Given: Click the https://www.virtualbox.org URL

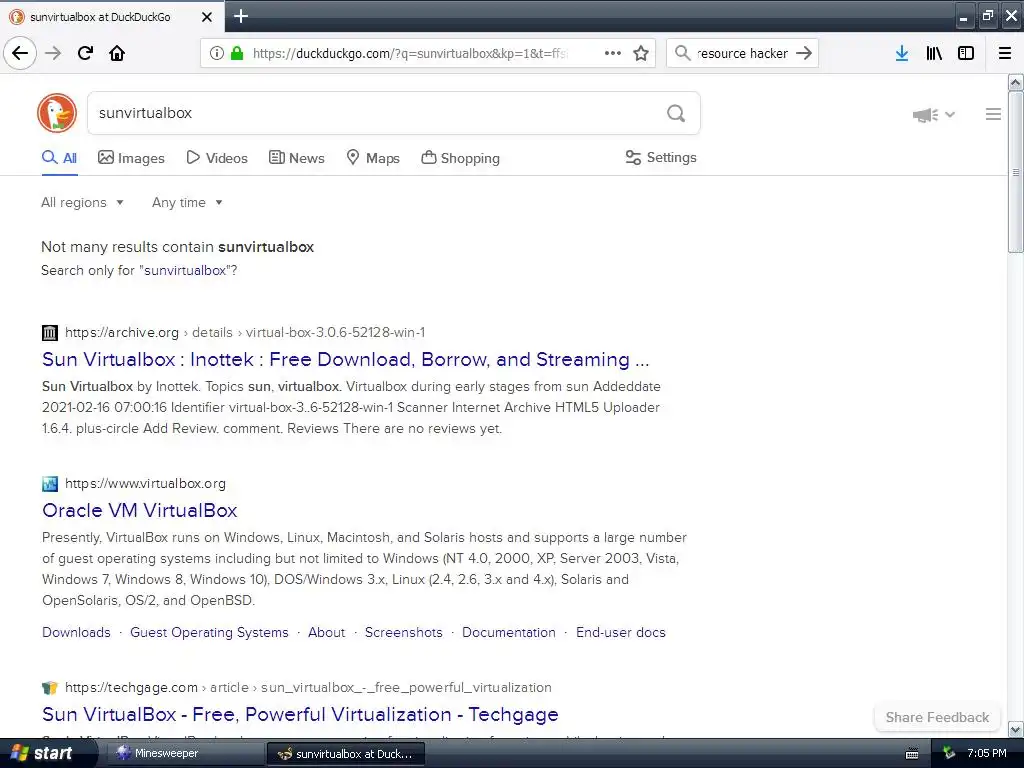Looking at the screenshot, I should pos(145,484).
